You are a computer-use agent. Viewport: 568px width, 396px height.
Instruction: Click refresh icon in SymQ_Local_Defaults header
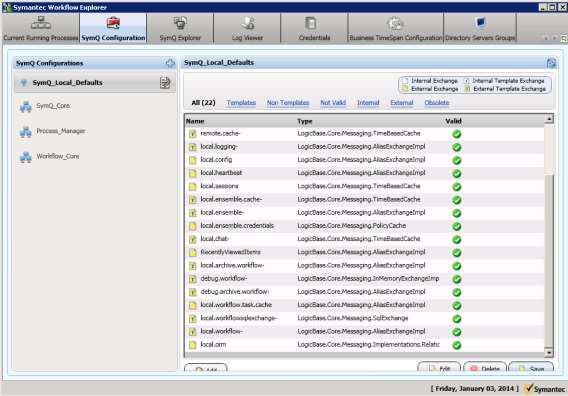coord(551,63)
